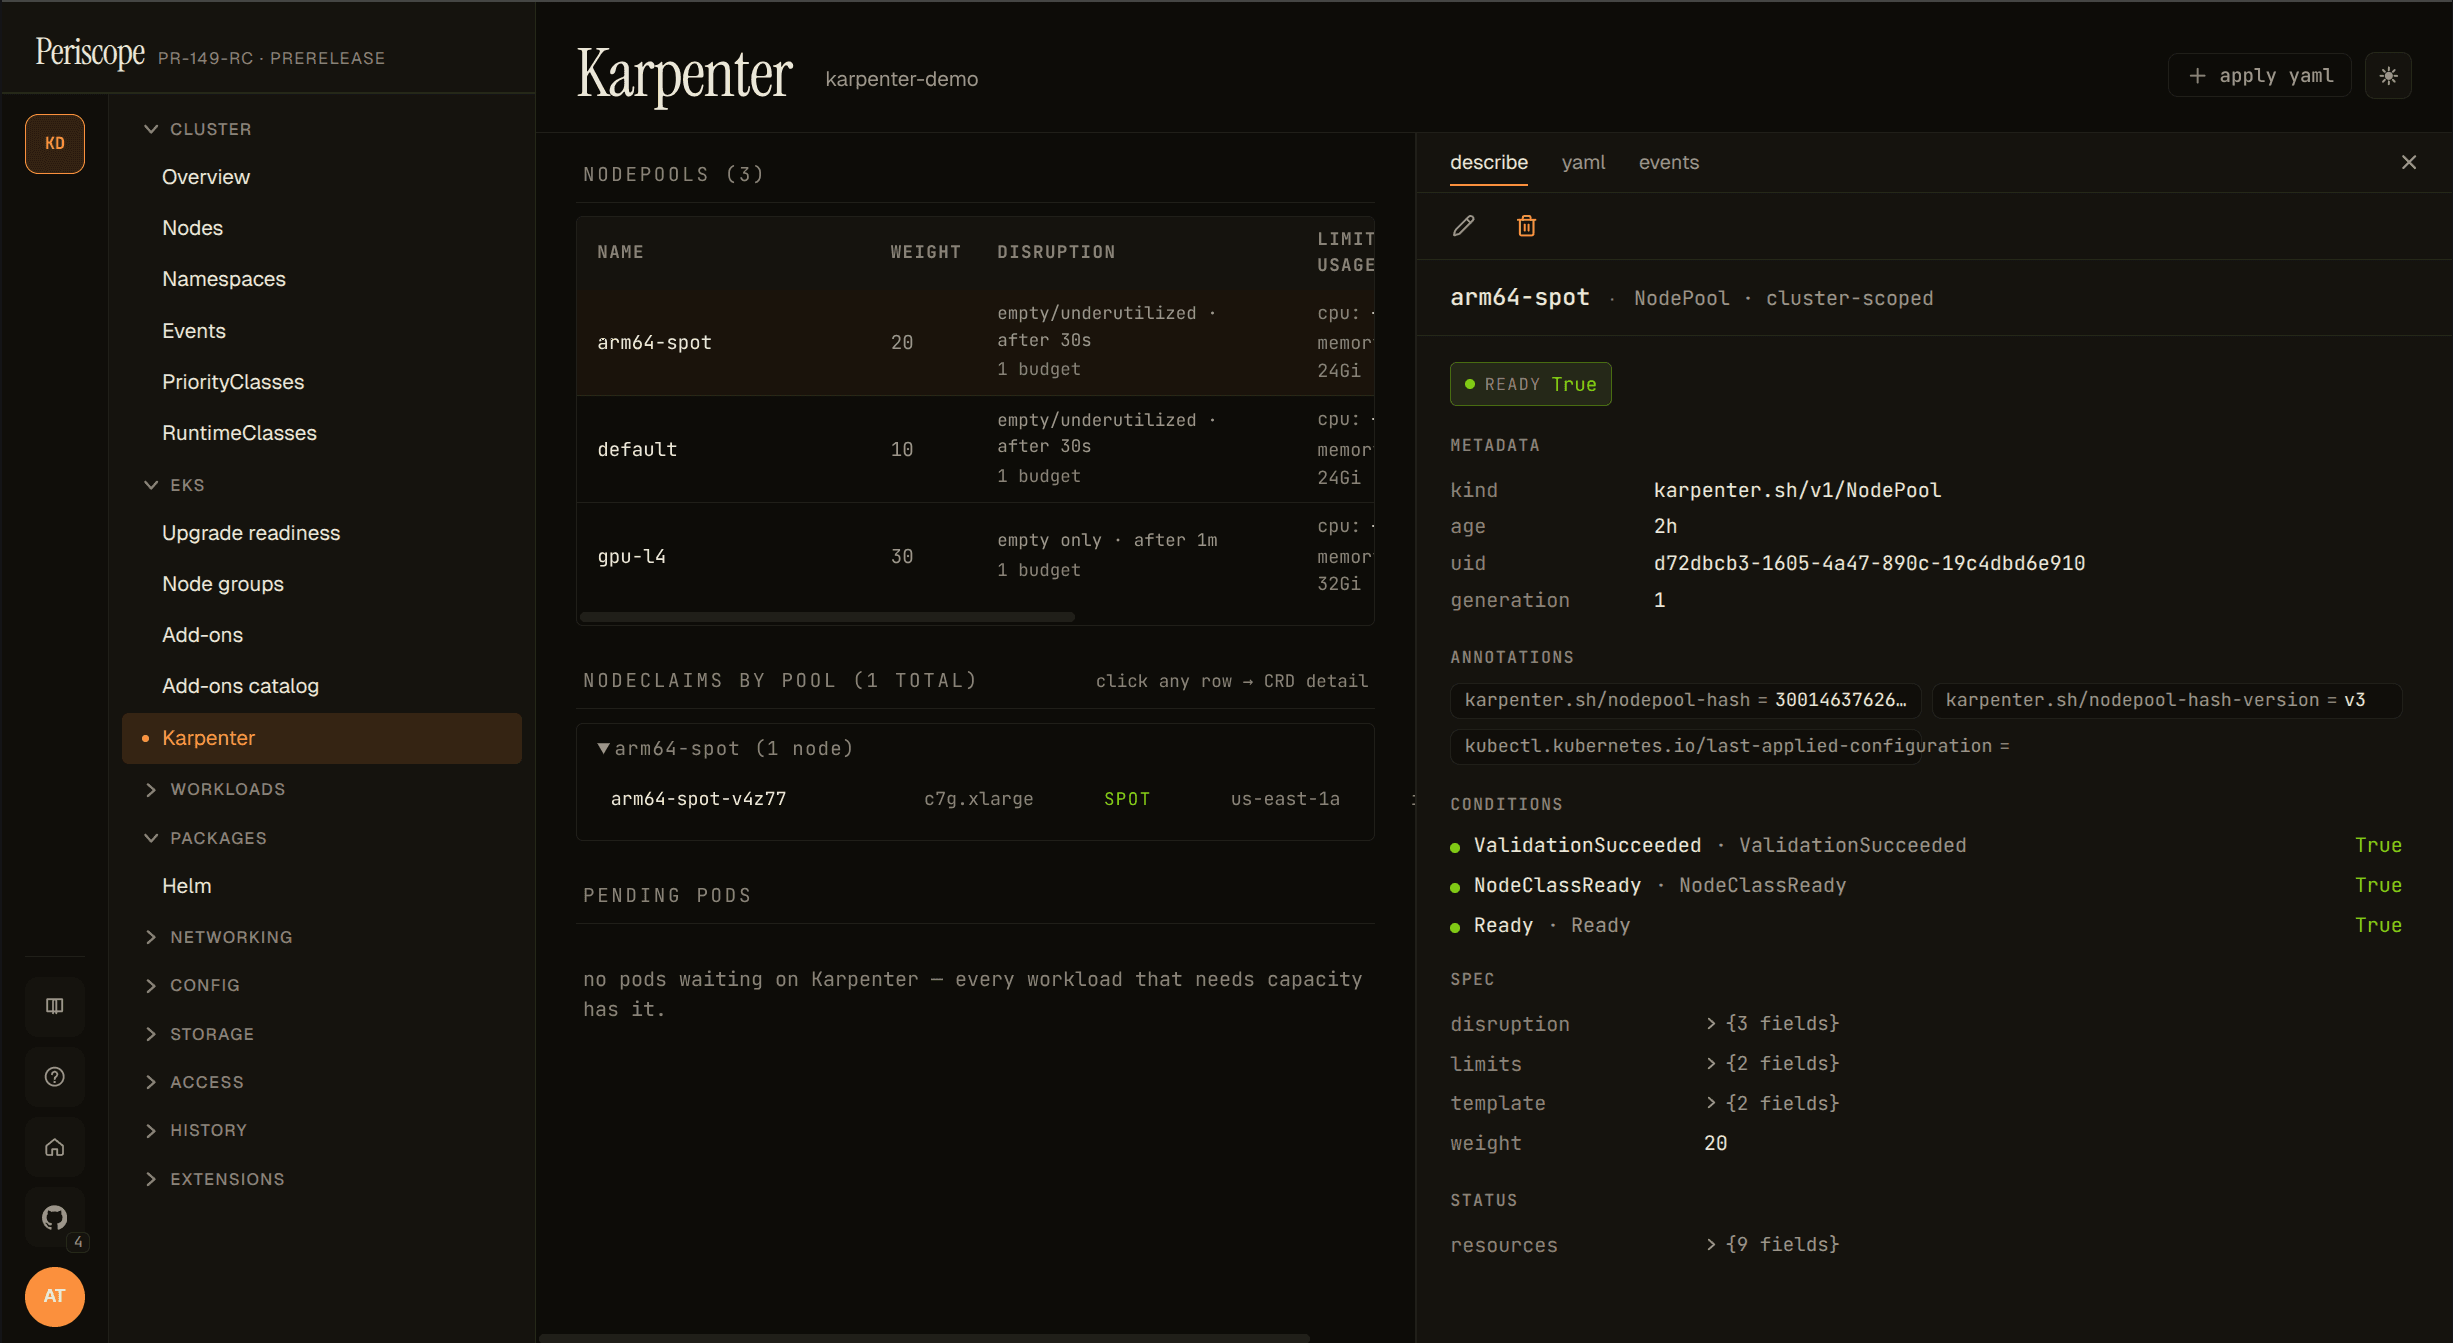
Task: Collapse the CLUSTER section
Action: point(198,129)
